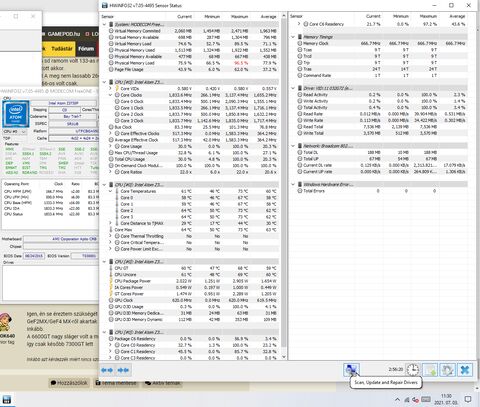Click the Read Activity sensor icon

click(x=300, y=95)
